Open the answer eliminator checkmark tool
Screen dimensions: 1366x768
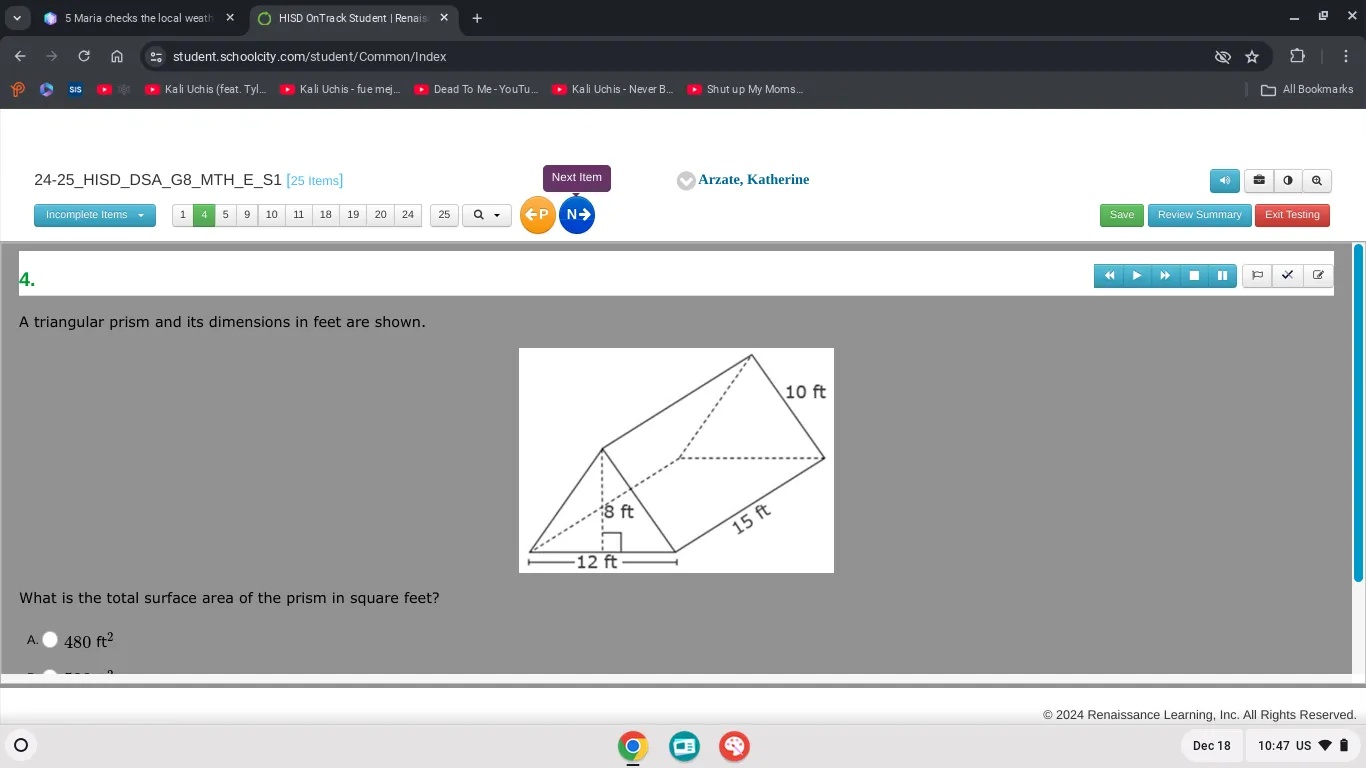[1287, 275]
